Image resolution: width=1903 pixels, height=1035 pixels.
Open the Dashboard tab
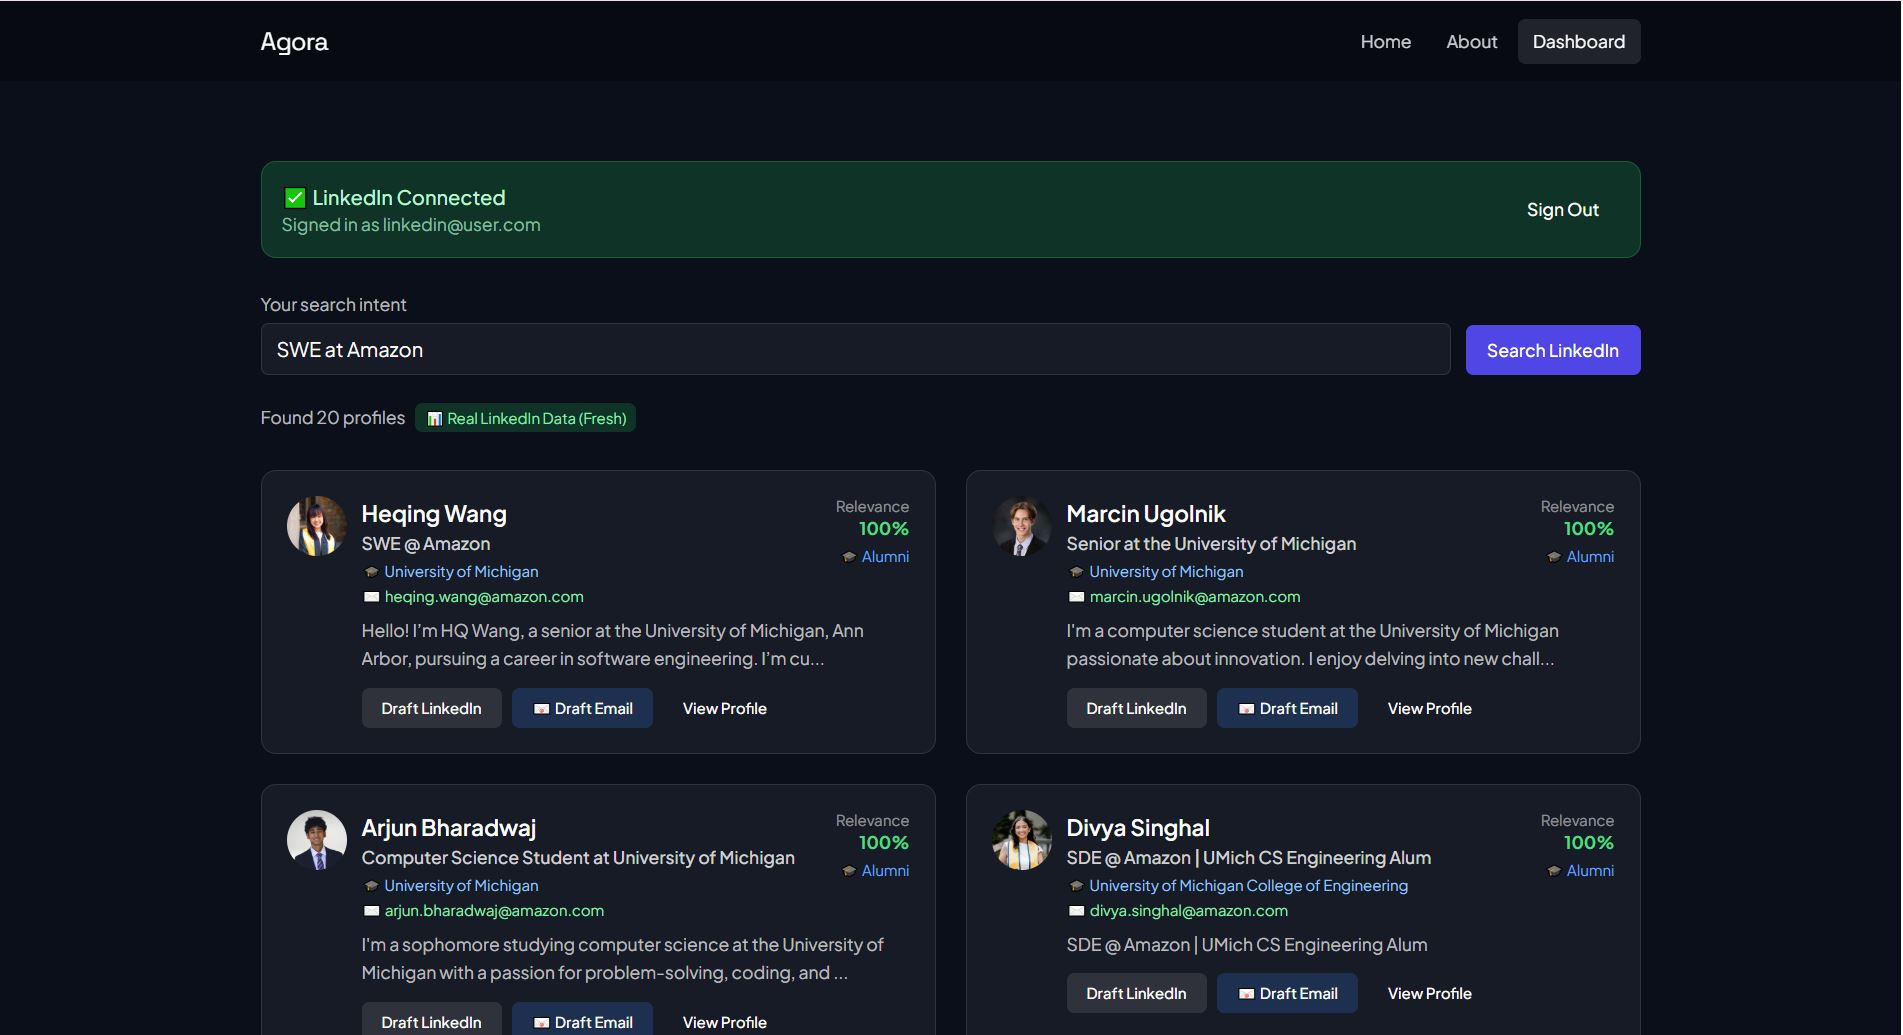[1578, 42]
